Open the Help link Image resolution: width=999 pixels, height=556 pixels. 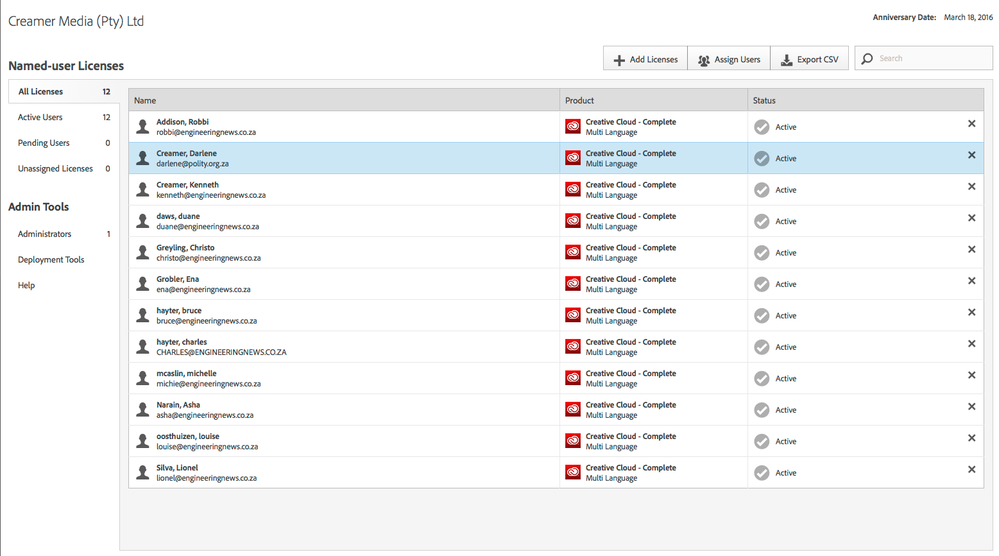coord(26,286)
